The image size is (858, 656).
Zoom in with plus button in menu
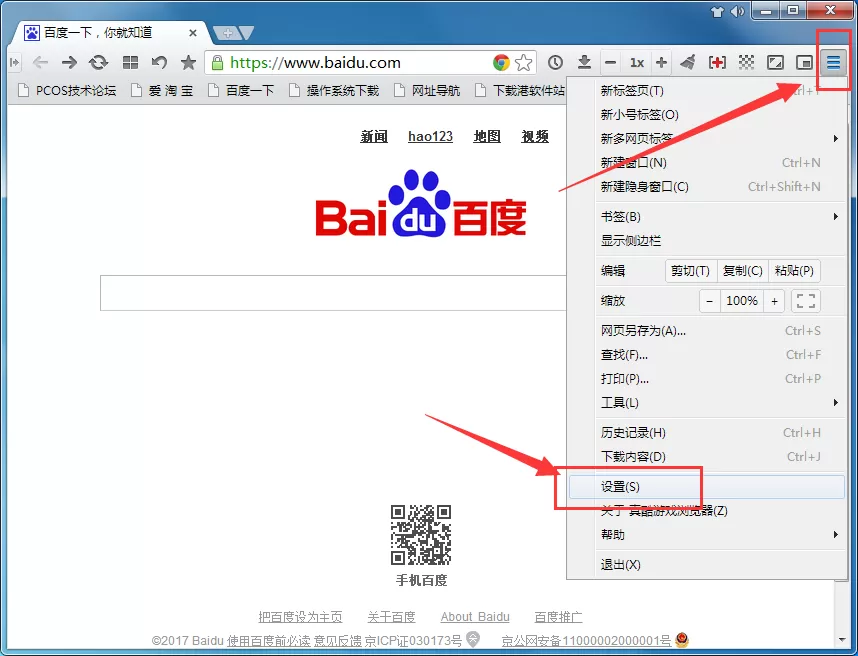[x=774, y=301]
